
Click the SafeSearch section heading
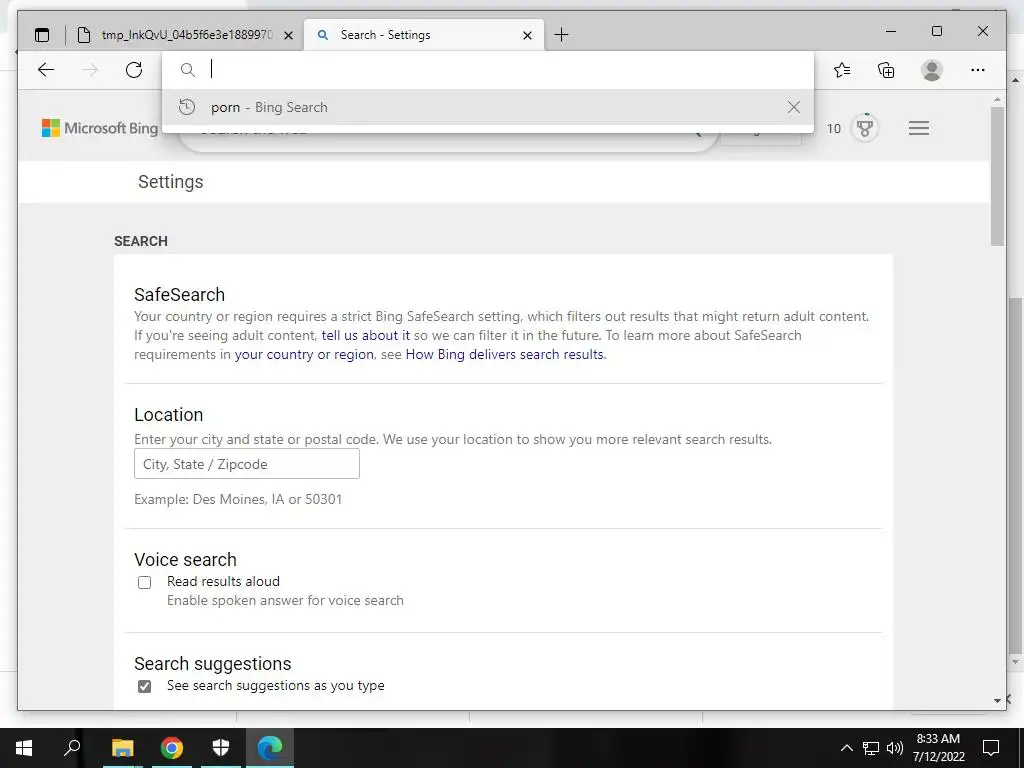coord(180,295)
